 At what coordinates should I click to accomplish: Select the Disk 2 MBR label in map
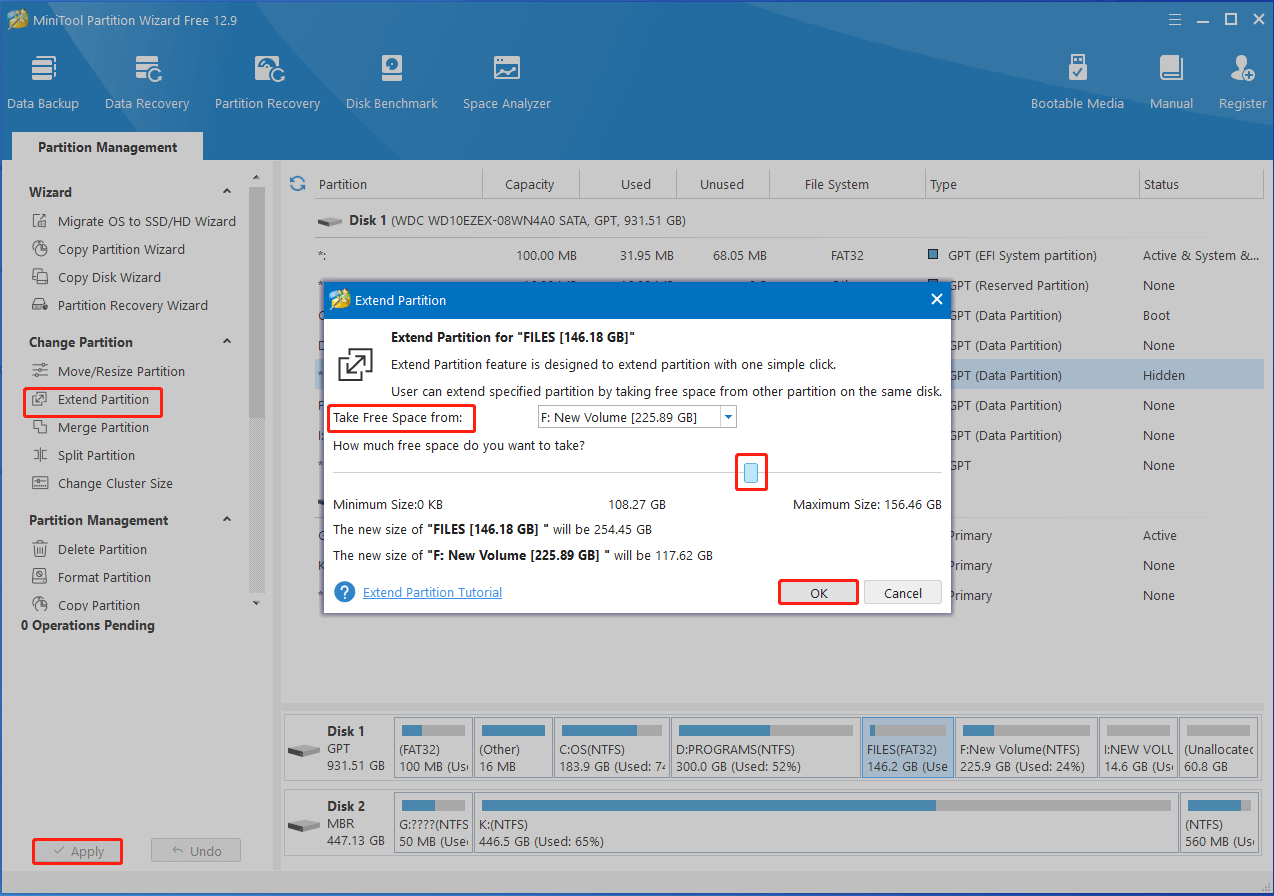338,822
